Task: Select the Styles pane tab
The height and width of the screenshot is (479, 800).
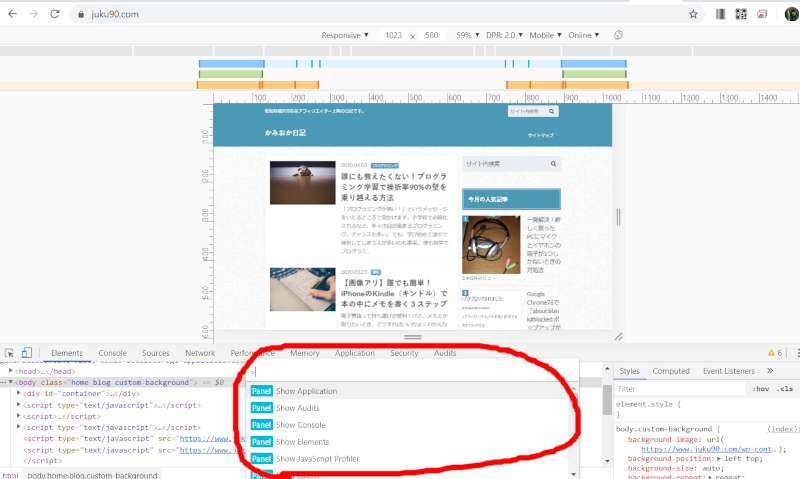Action: point(629,371)
